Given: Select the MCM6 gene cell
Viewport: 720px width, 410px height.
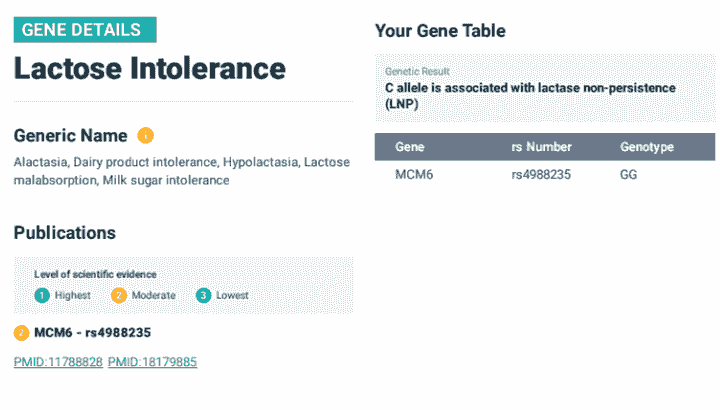Looking at the screenshot, I should [413, 175].
